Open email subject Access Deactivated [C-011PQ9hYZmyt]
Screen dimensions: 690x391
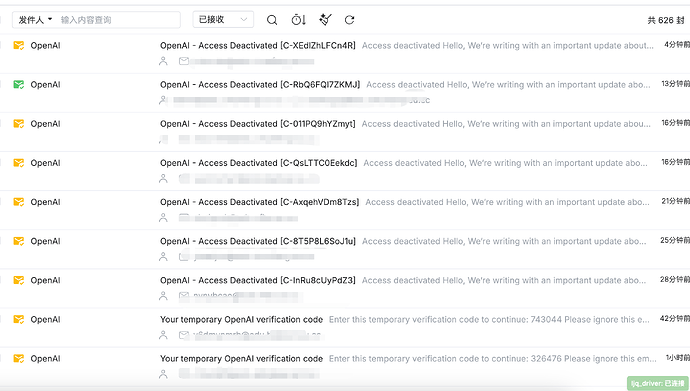[x=257, y=124]
